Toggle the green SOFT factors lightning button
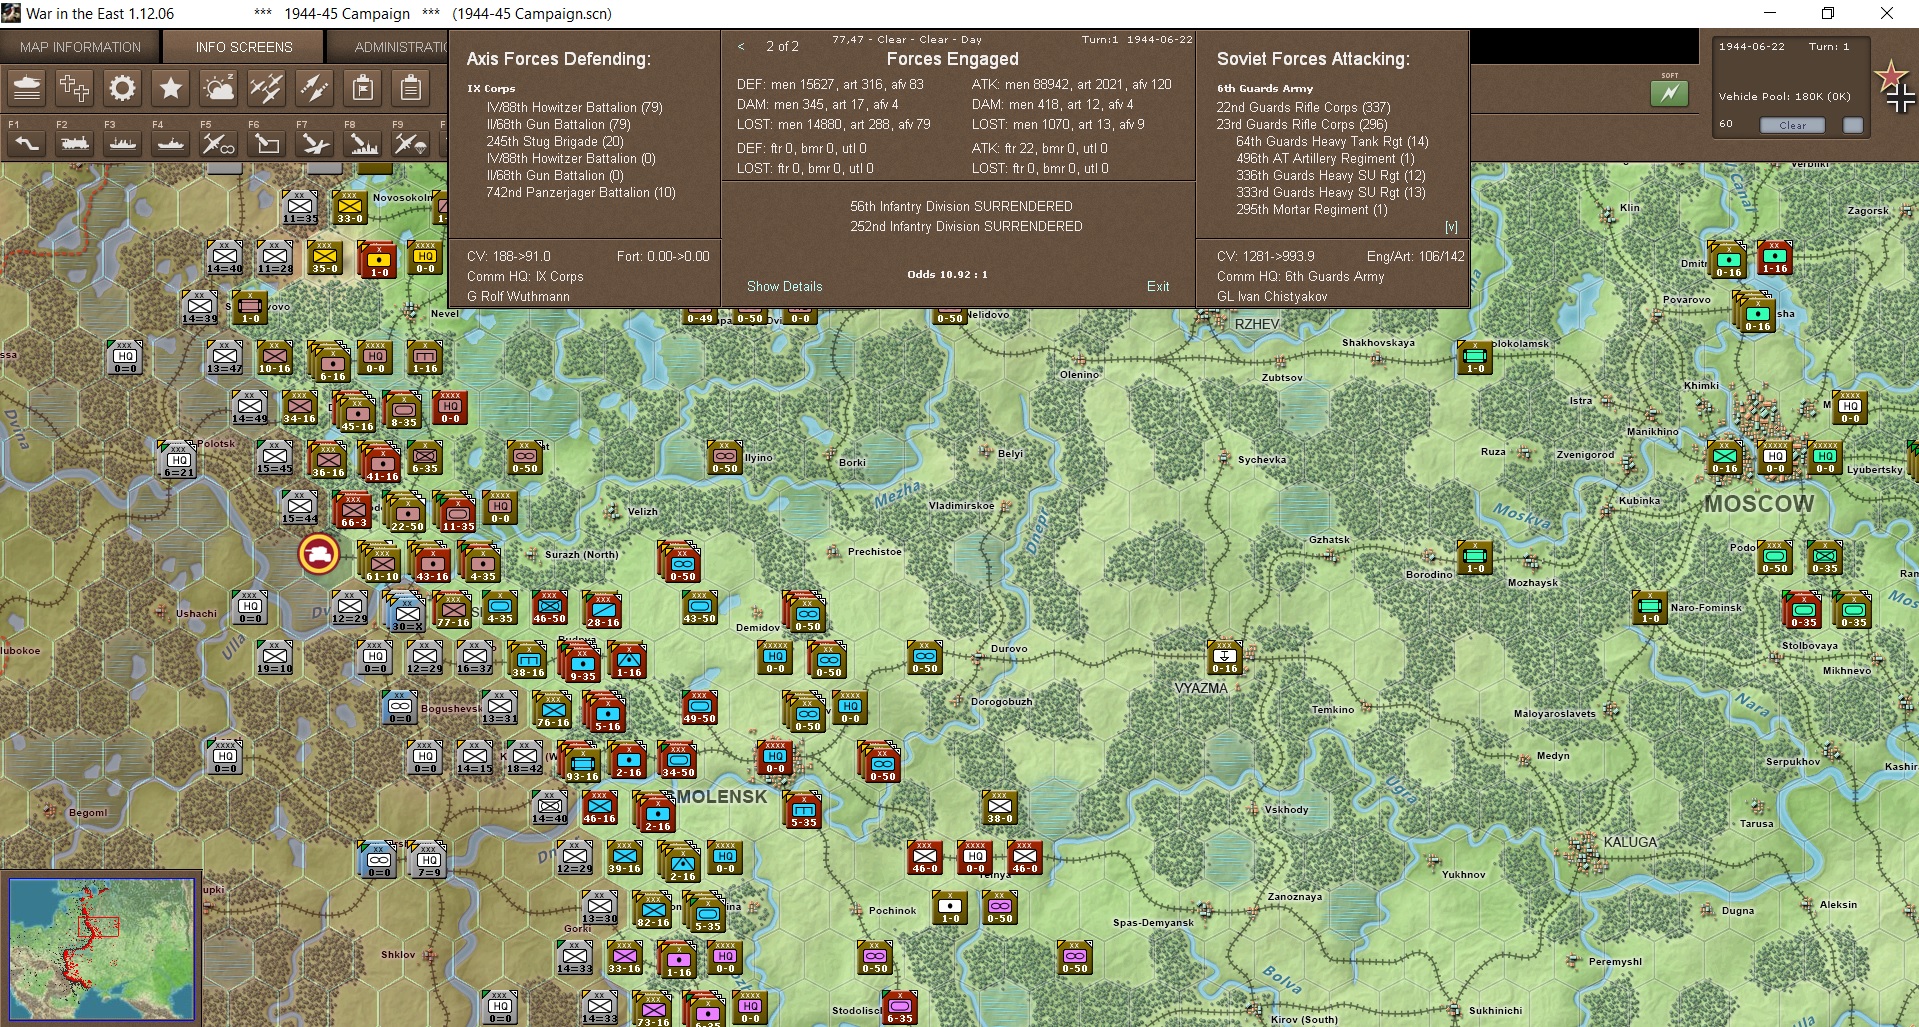Viewport: 1919px width, 1027px height. coord(1669,93)
